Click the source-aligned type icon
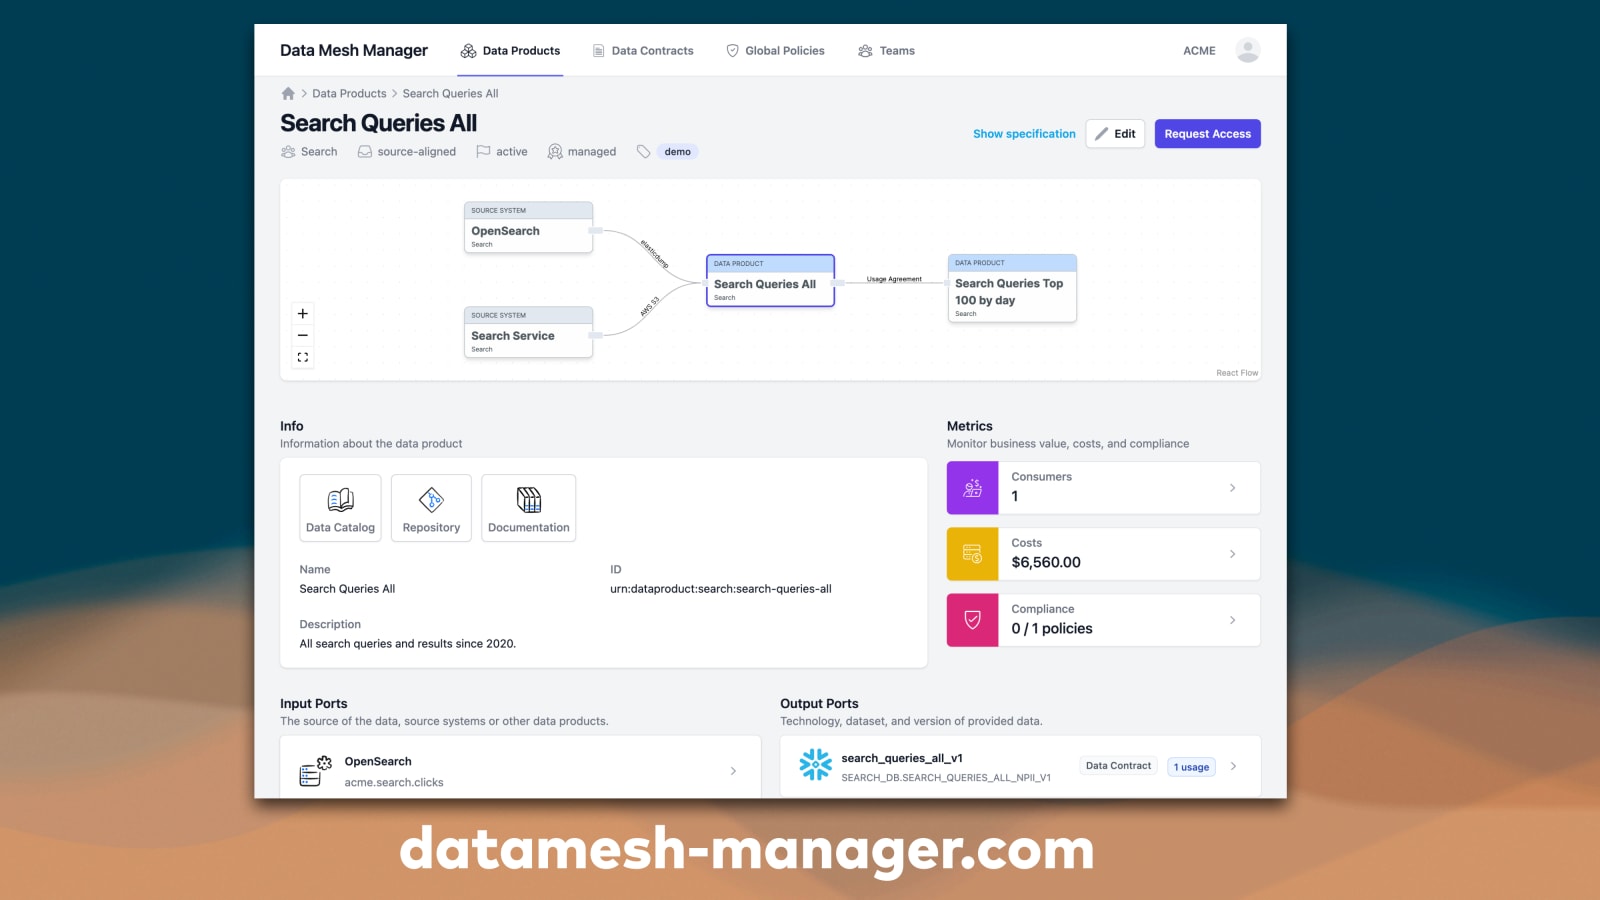Screen dimensions: 1600x900 click(365, 152)
